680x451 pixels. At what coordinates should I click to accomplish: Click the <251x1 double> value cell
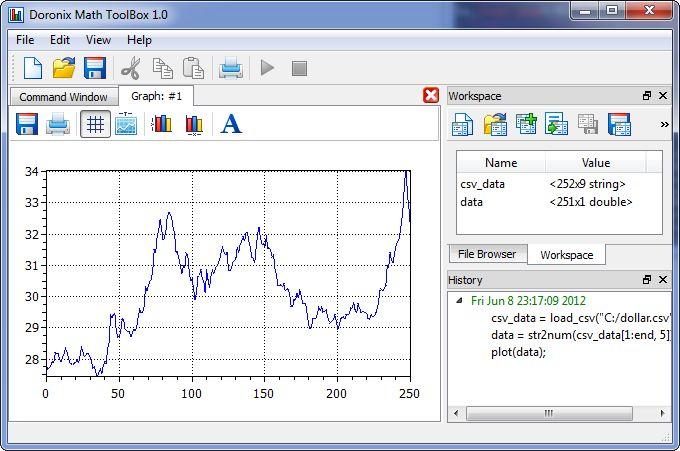[x=591, y=202]
